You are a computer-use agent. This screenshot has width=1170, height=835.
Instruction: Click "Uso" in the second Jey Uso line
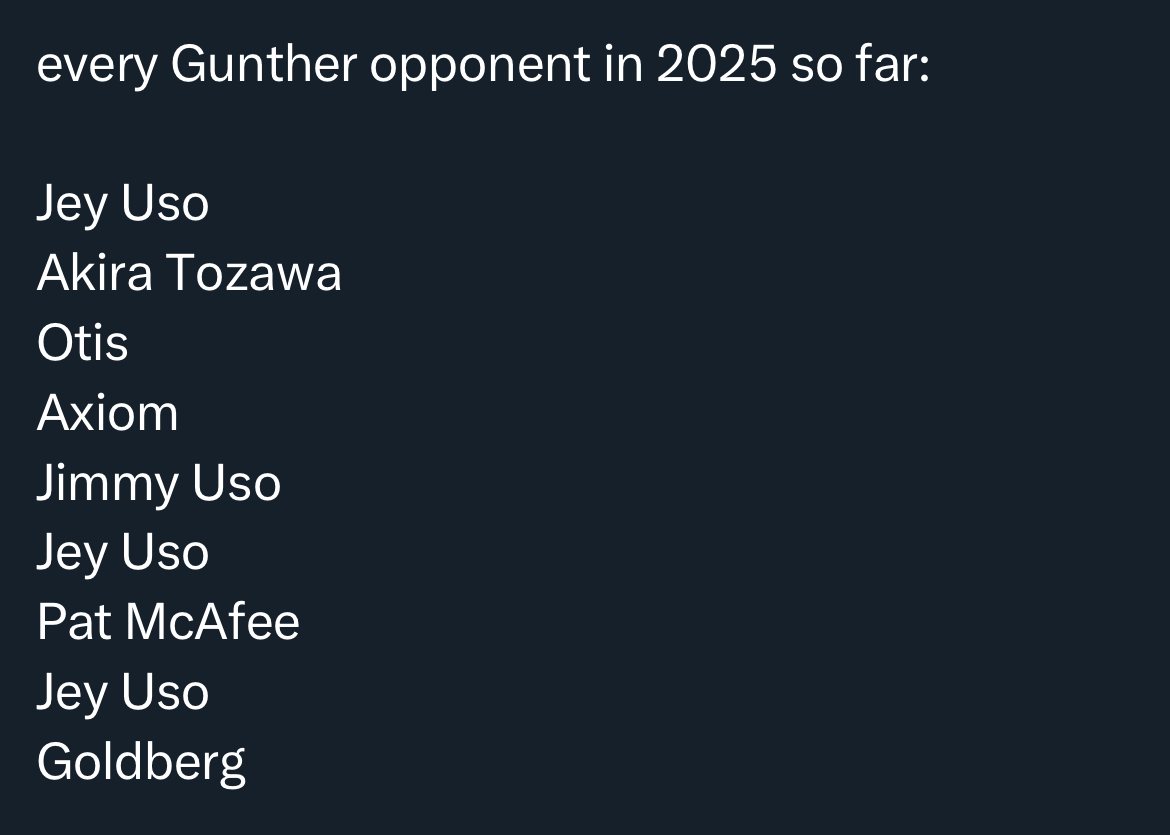165,552
